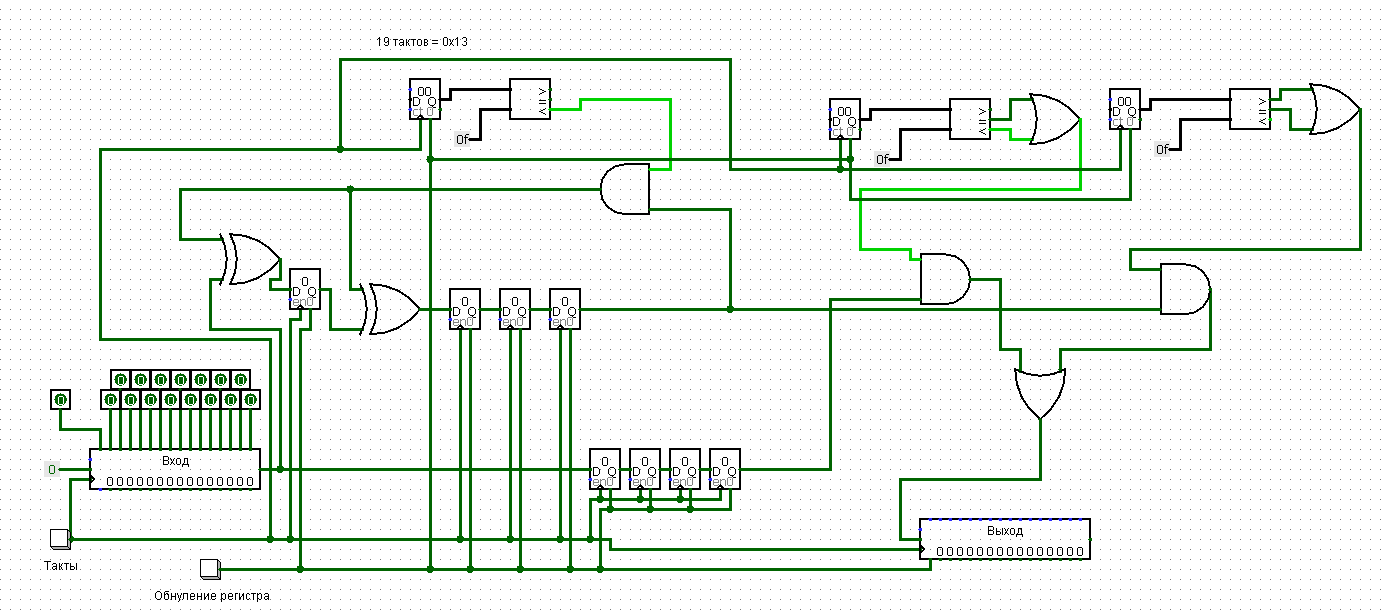Select the Выход shift register

coord(1005,539)
